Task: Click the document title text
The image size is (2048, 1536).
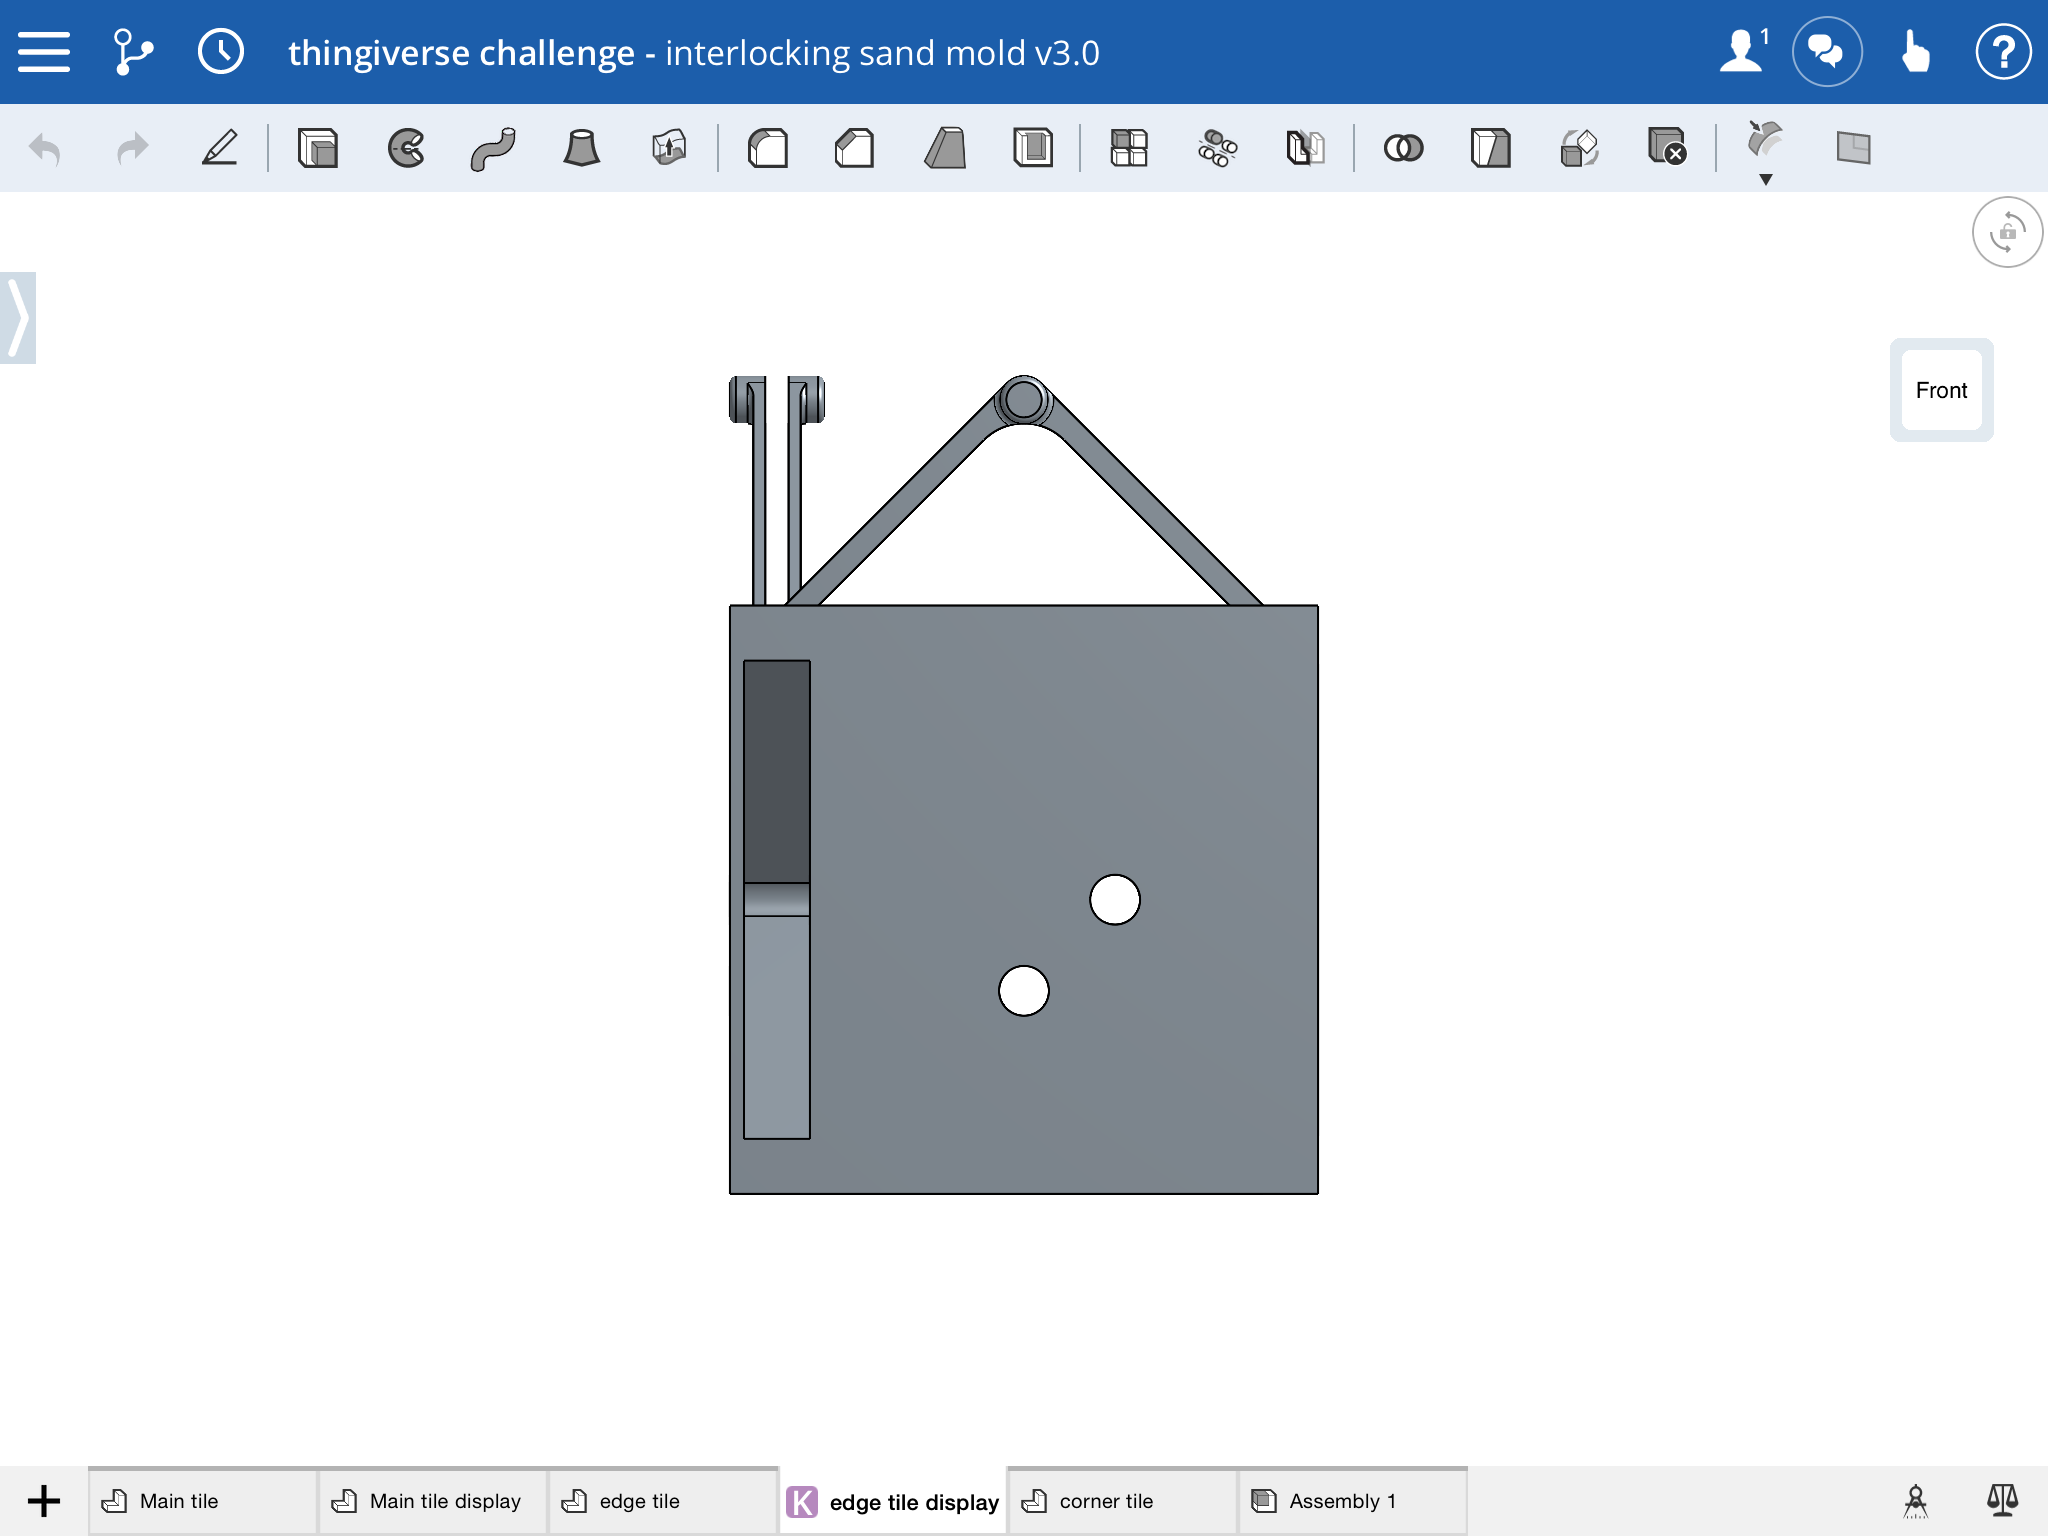Action: [x=694, y=52]
